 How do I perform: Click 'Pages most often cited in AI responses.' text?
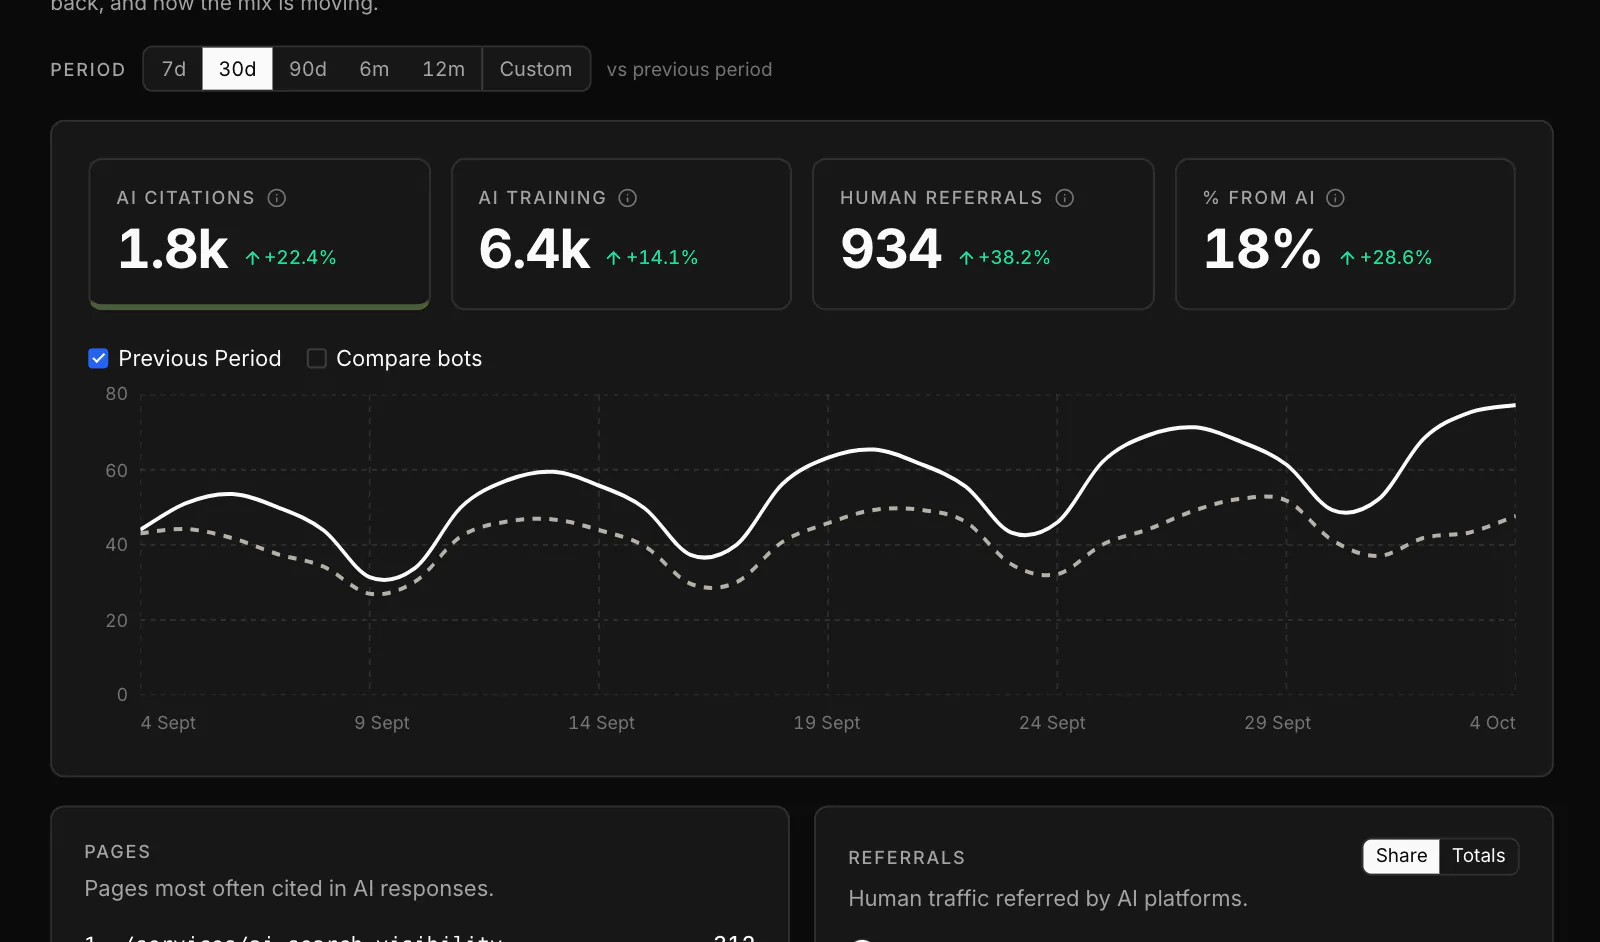[x=289, y=889]
